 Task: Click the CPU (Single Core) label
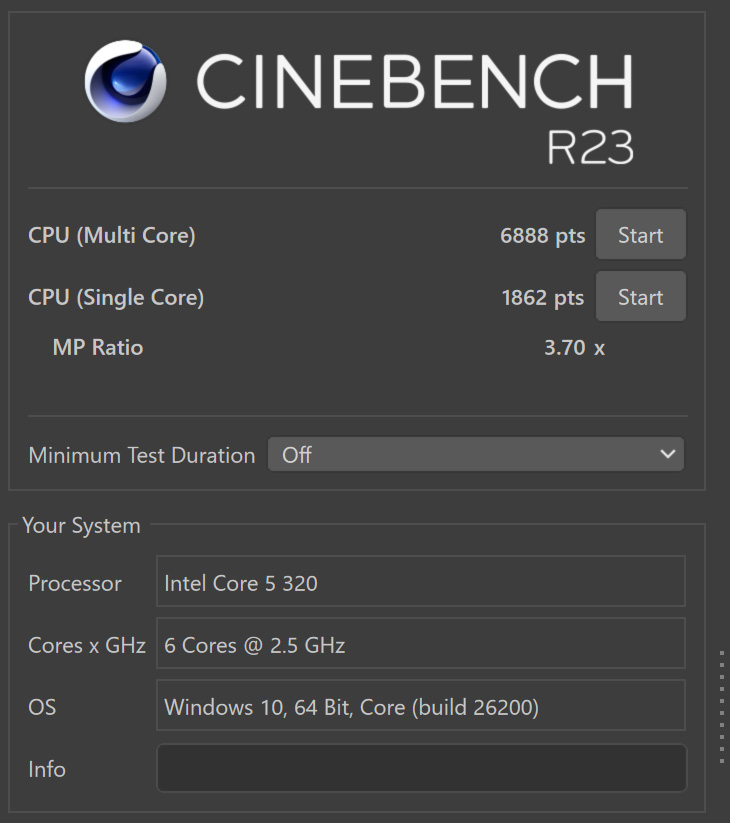(x=116, y=297)
